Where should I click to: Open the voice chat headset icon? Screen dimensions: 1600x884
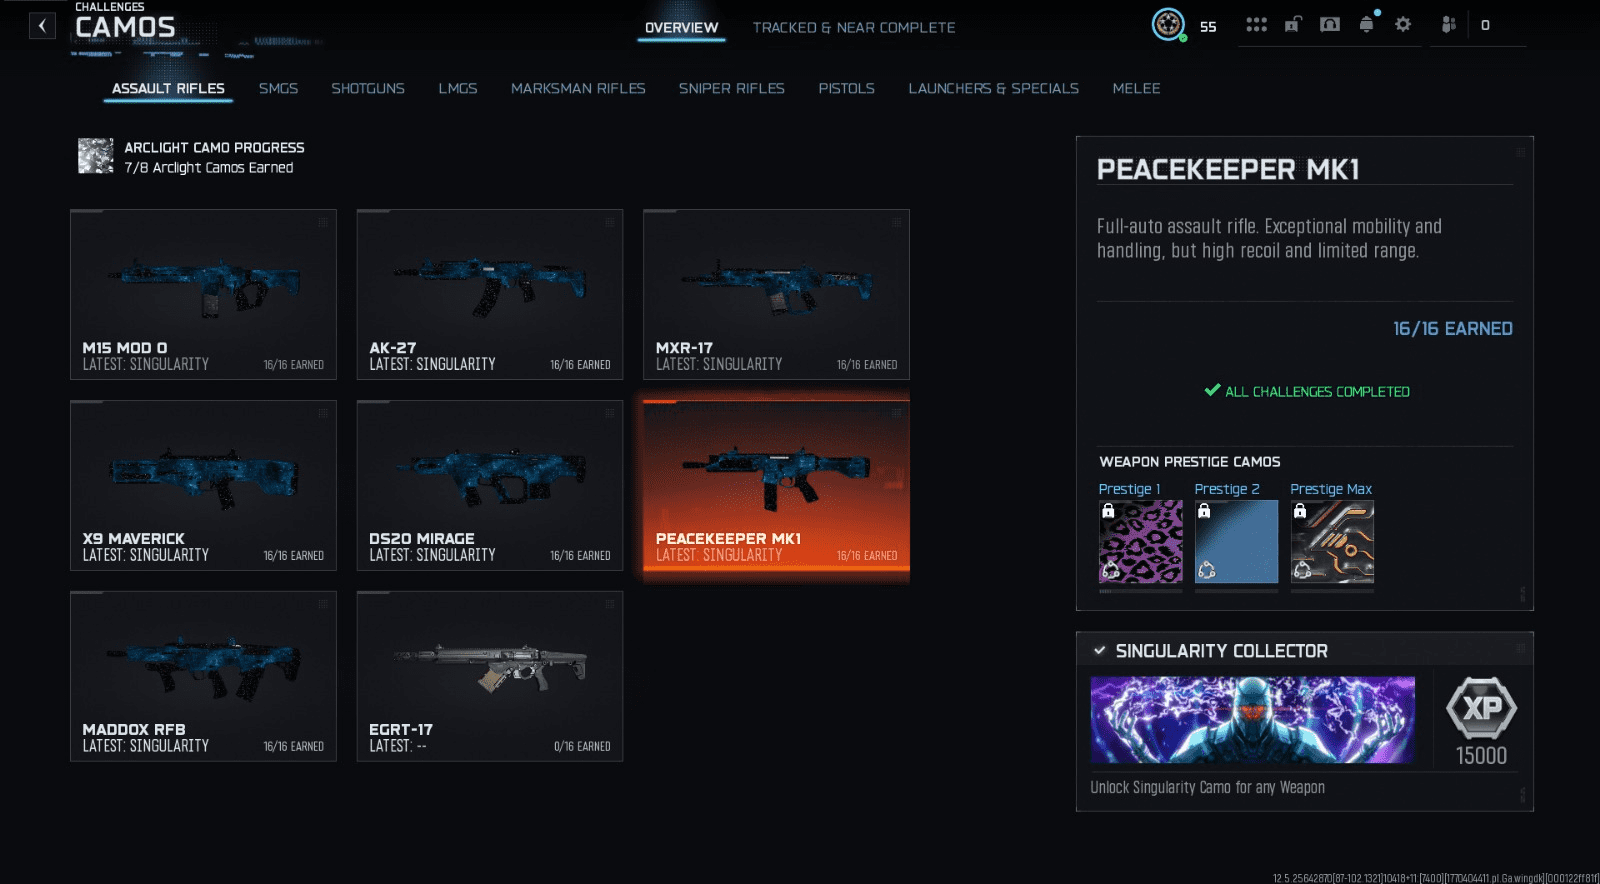[x=1329, y=24]
